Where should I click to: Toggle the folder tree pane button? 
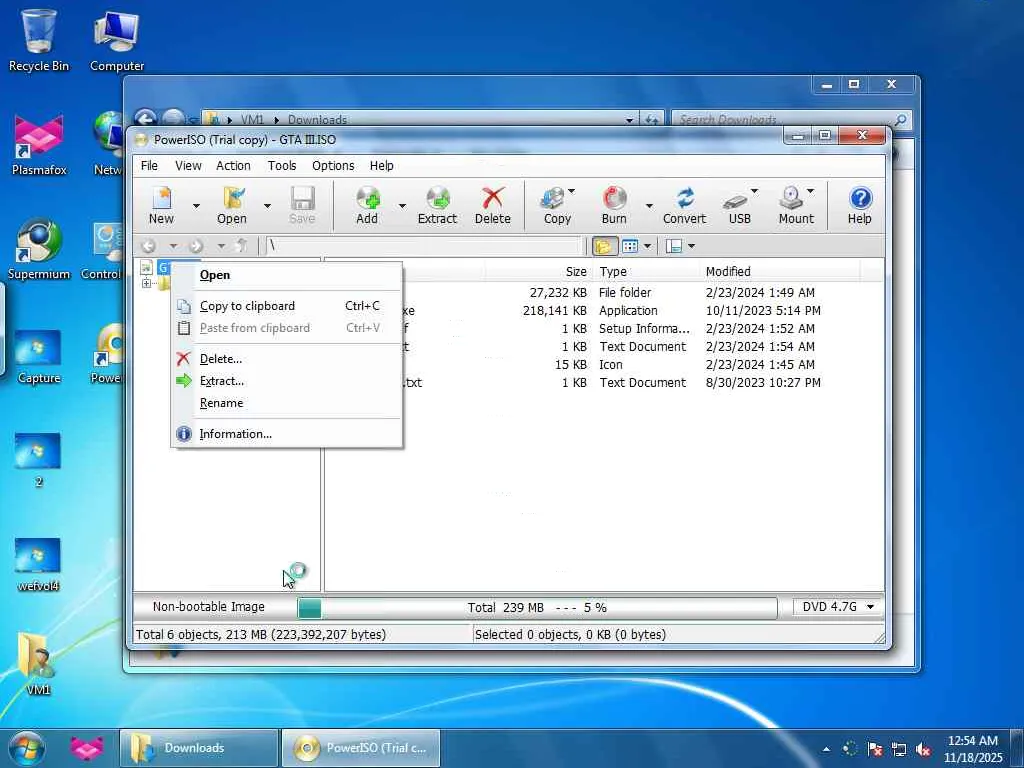[x=603, y=246]
